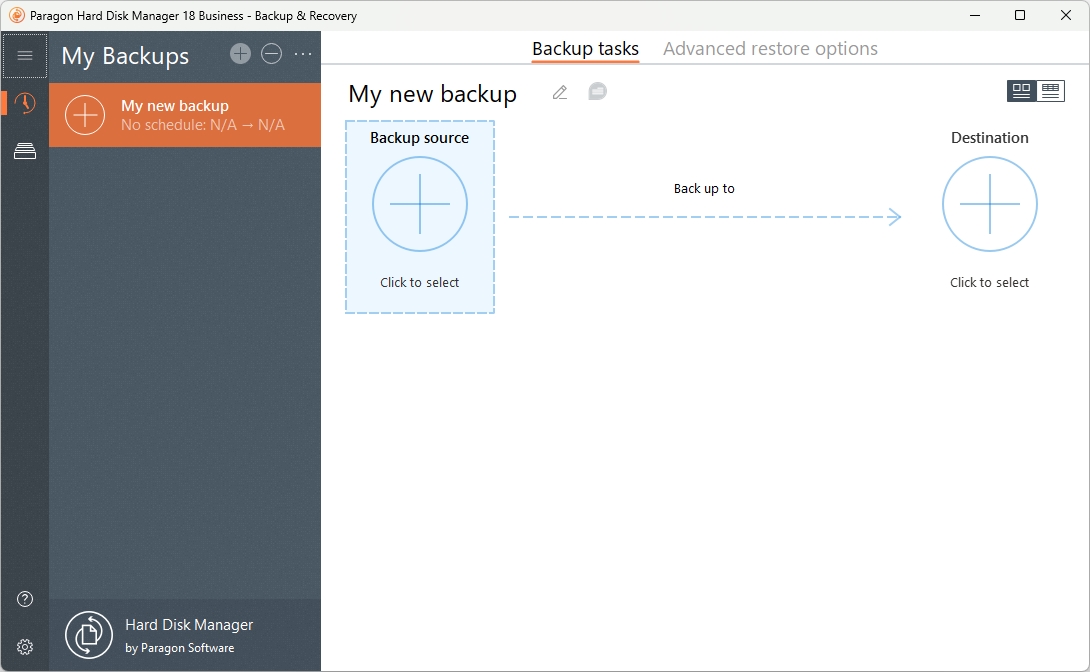Open Backup & Recovery clock icon

[x=25, y=103]
